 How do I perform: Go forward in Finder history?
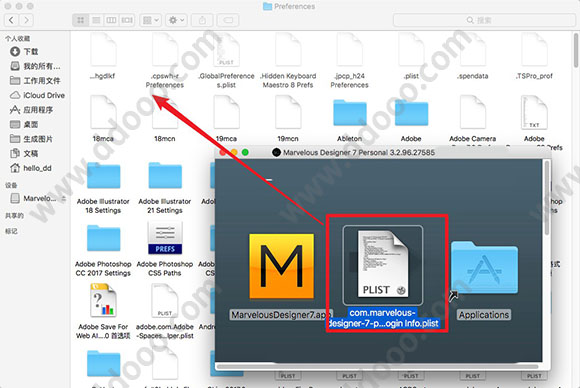26,20
